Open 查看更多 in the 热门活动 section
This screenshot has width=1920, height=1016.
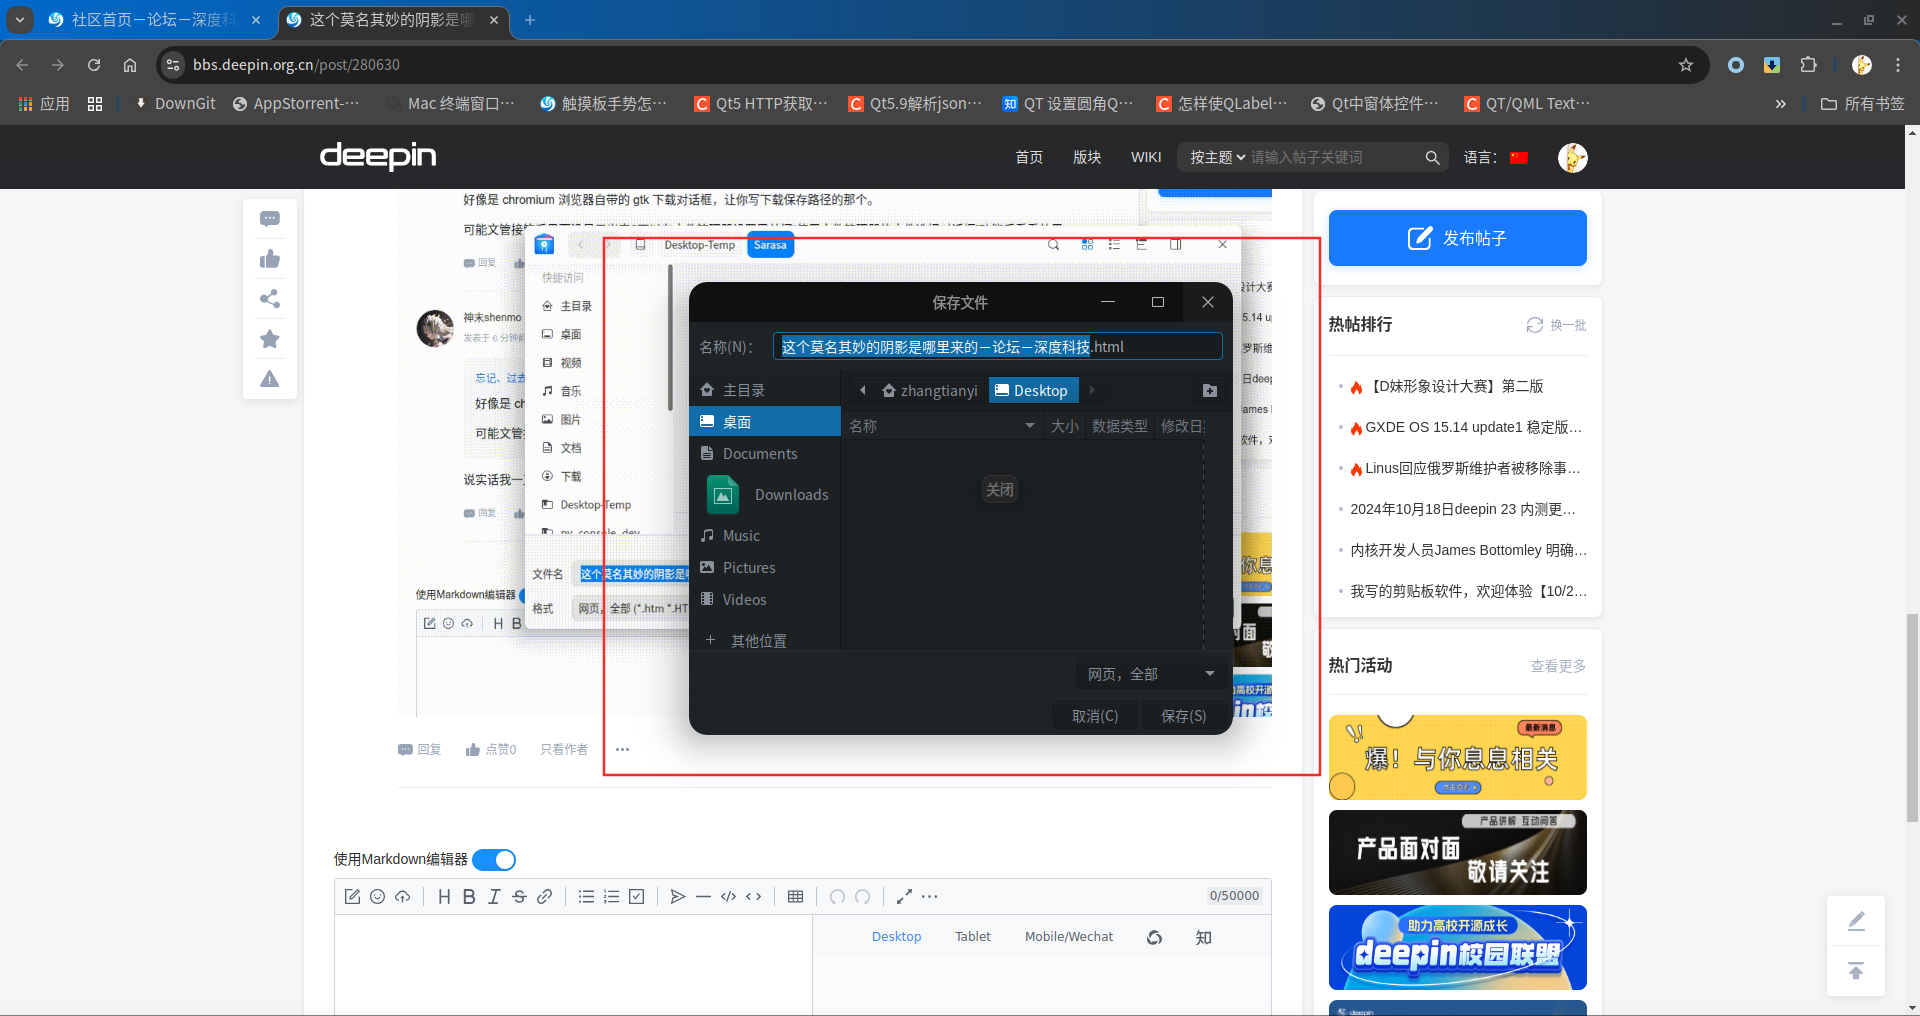(x=1558, y=666)
